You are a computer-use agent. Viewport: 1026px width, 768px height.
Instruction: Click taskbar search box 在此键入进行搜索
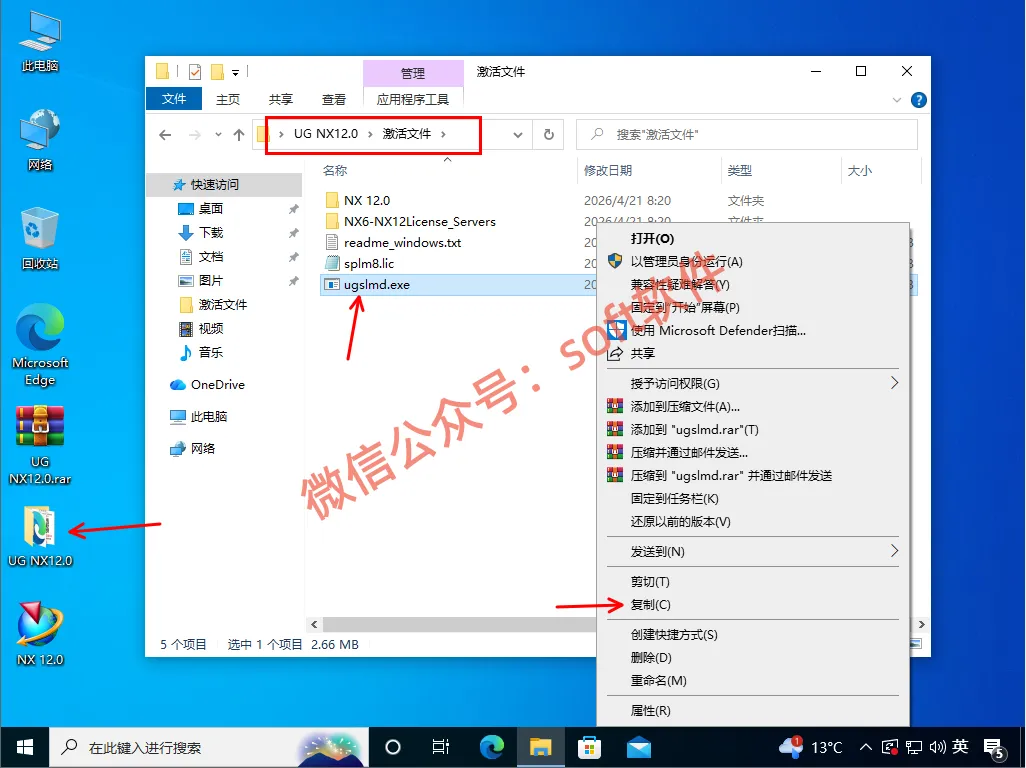209,747
